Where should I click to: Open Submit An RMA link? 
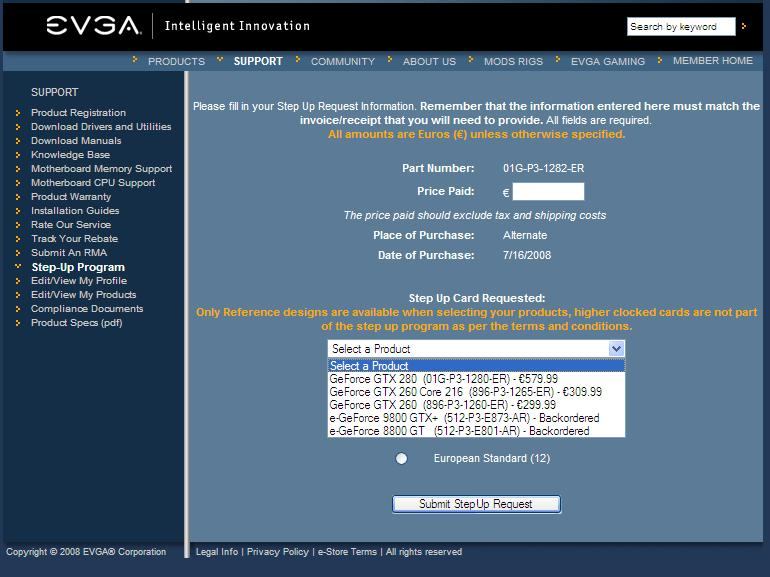69,252
